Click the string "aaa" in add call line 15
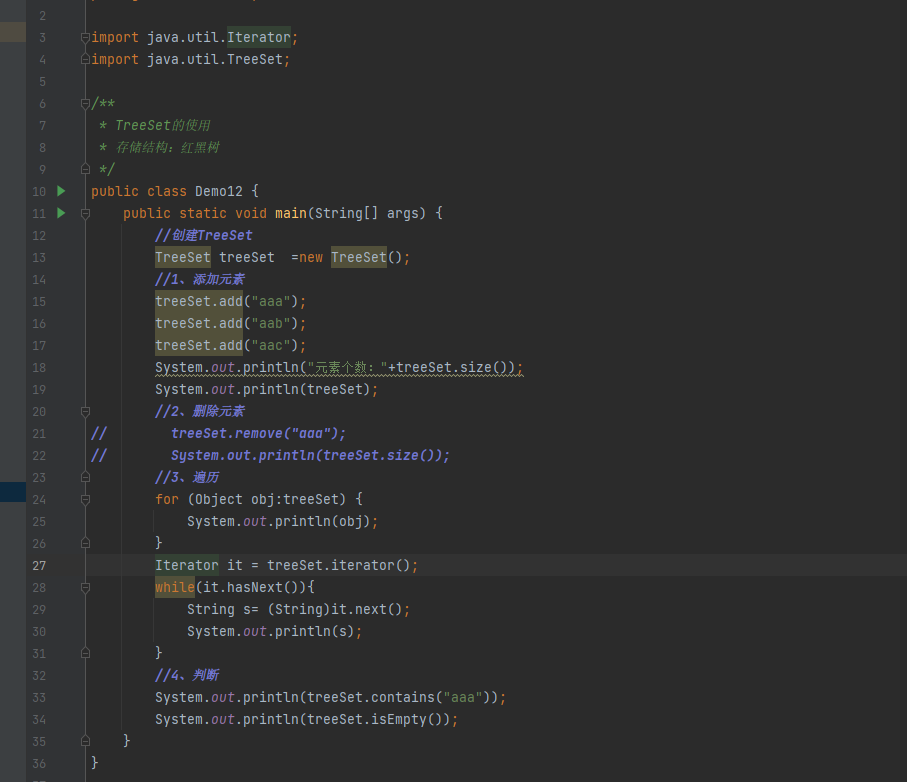907x782 pixels. click(270, 301)
